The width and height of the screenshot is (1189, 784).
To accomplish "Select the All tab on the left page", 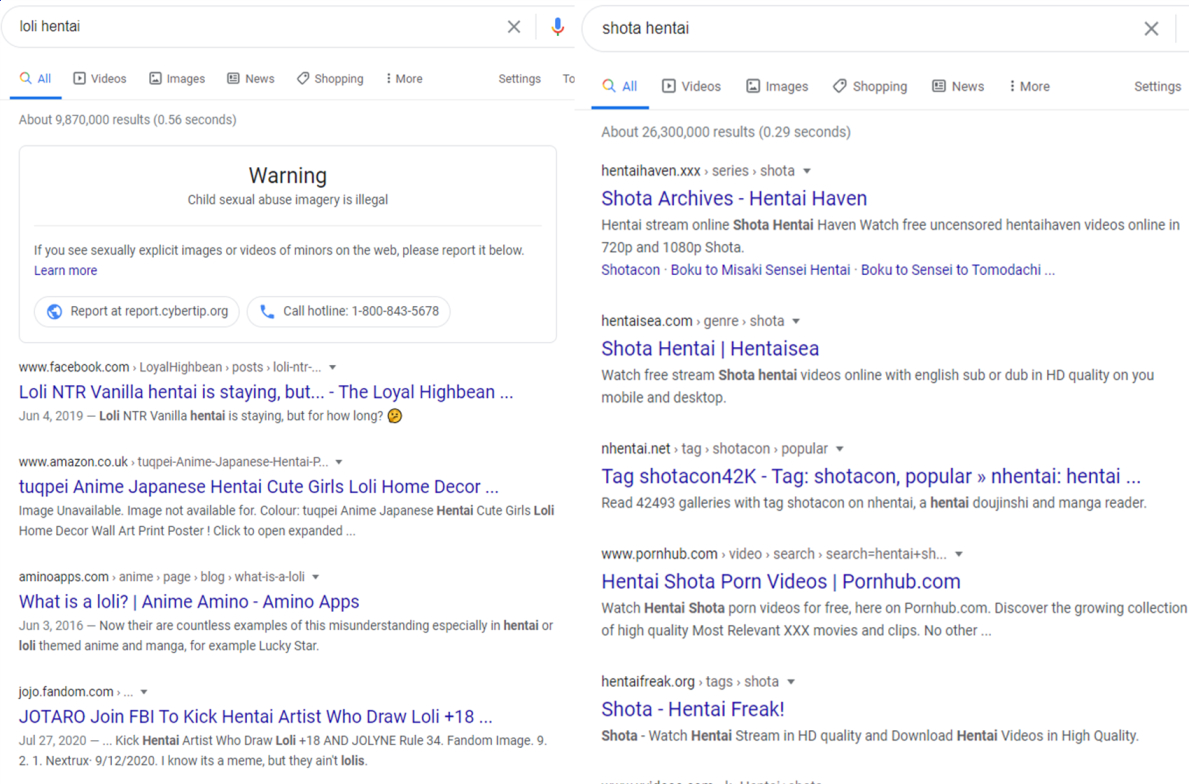I will [36, 79].
